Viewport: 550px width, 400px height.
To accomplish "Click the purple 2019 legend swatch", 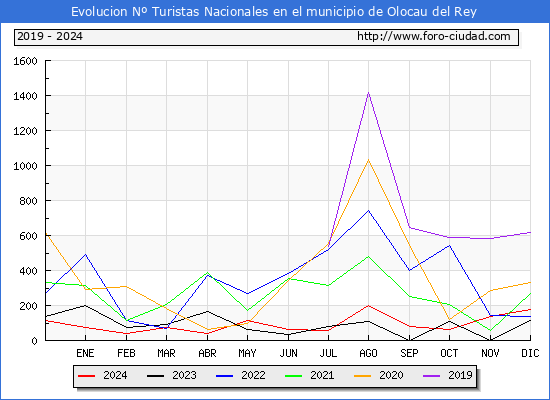I will (x=431, y=376).
